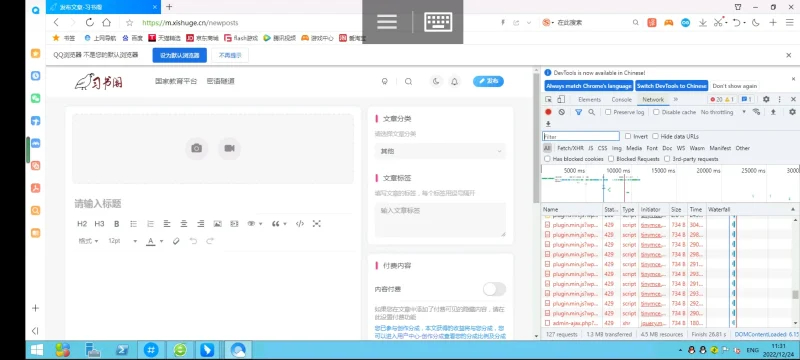Toggle bold formatting in the editor
The width and height of the screenshot is (800, 360).
pyautogui.click(x=116, y=224)
